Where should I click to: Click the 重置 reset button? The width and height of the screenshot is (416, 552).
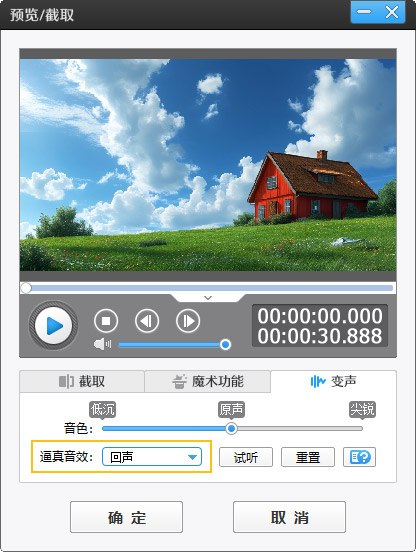pyautogui.click(x=308, y=457)
